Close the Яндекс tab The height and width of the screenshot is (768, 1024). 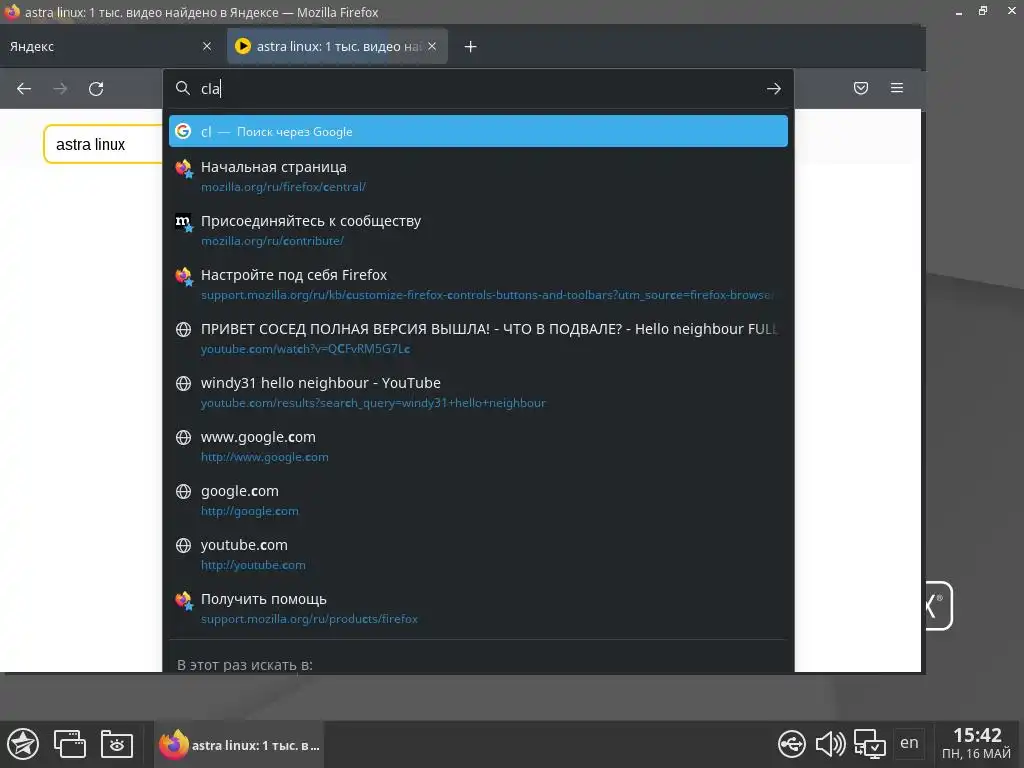[207, 46]
